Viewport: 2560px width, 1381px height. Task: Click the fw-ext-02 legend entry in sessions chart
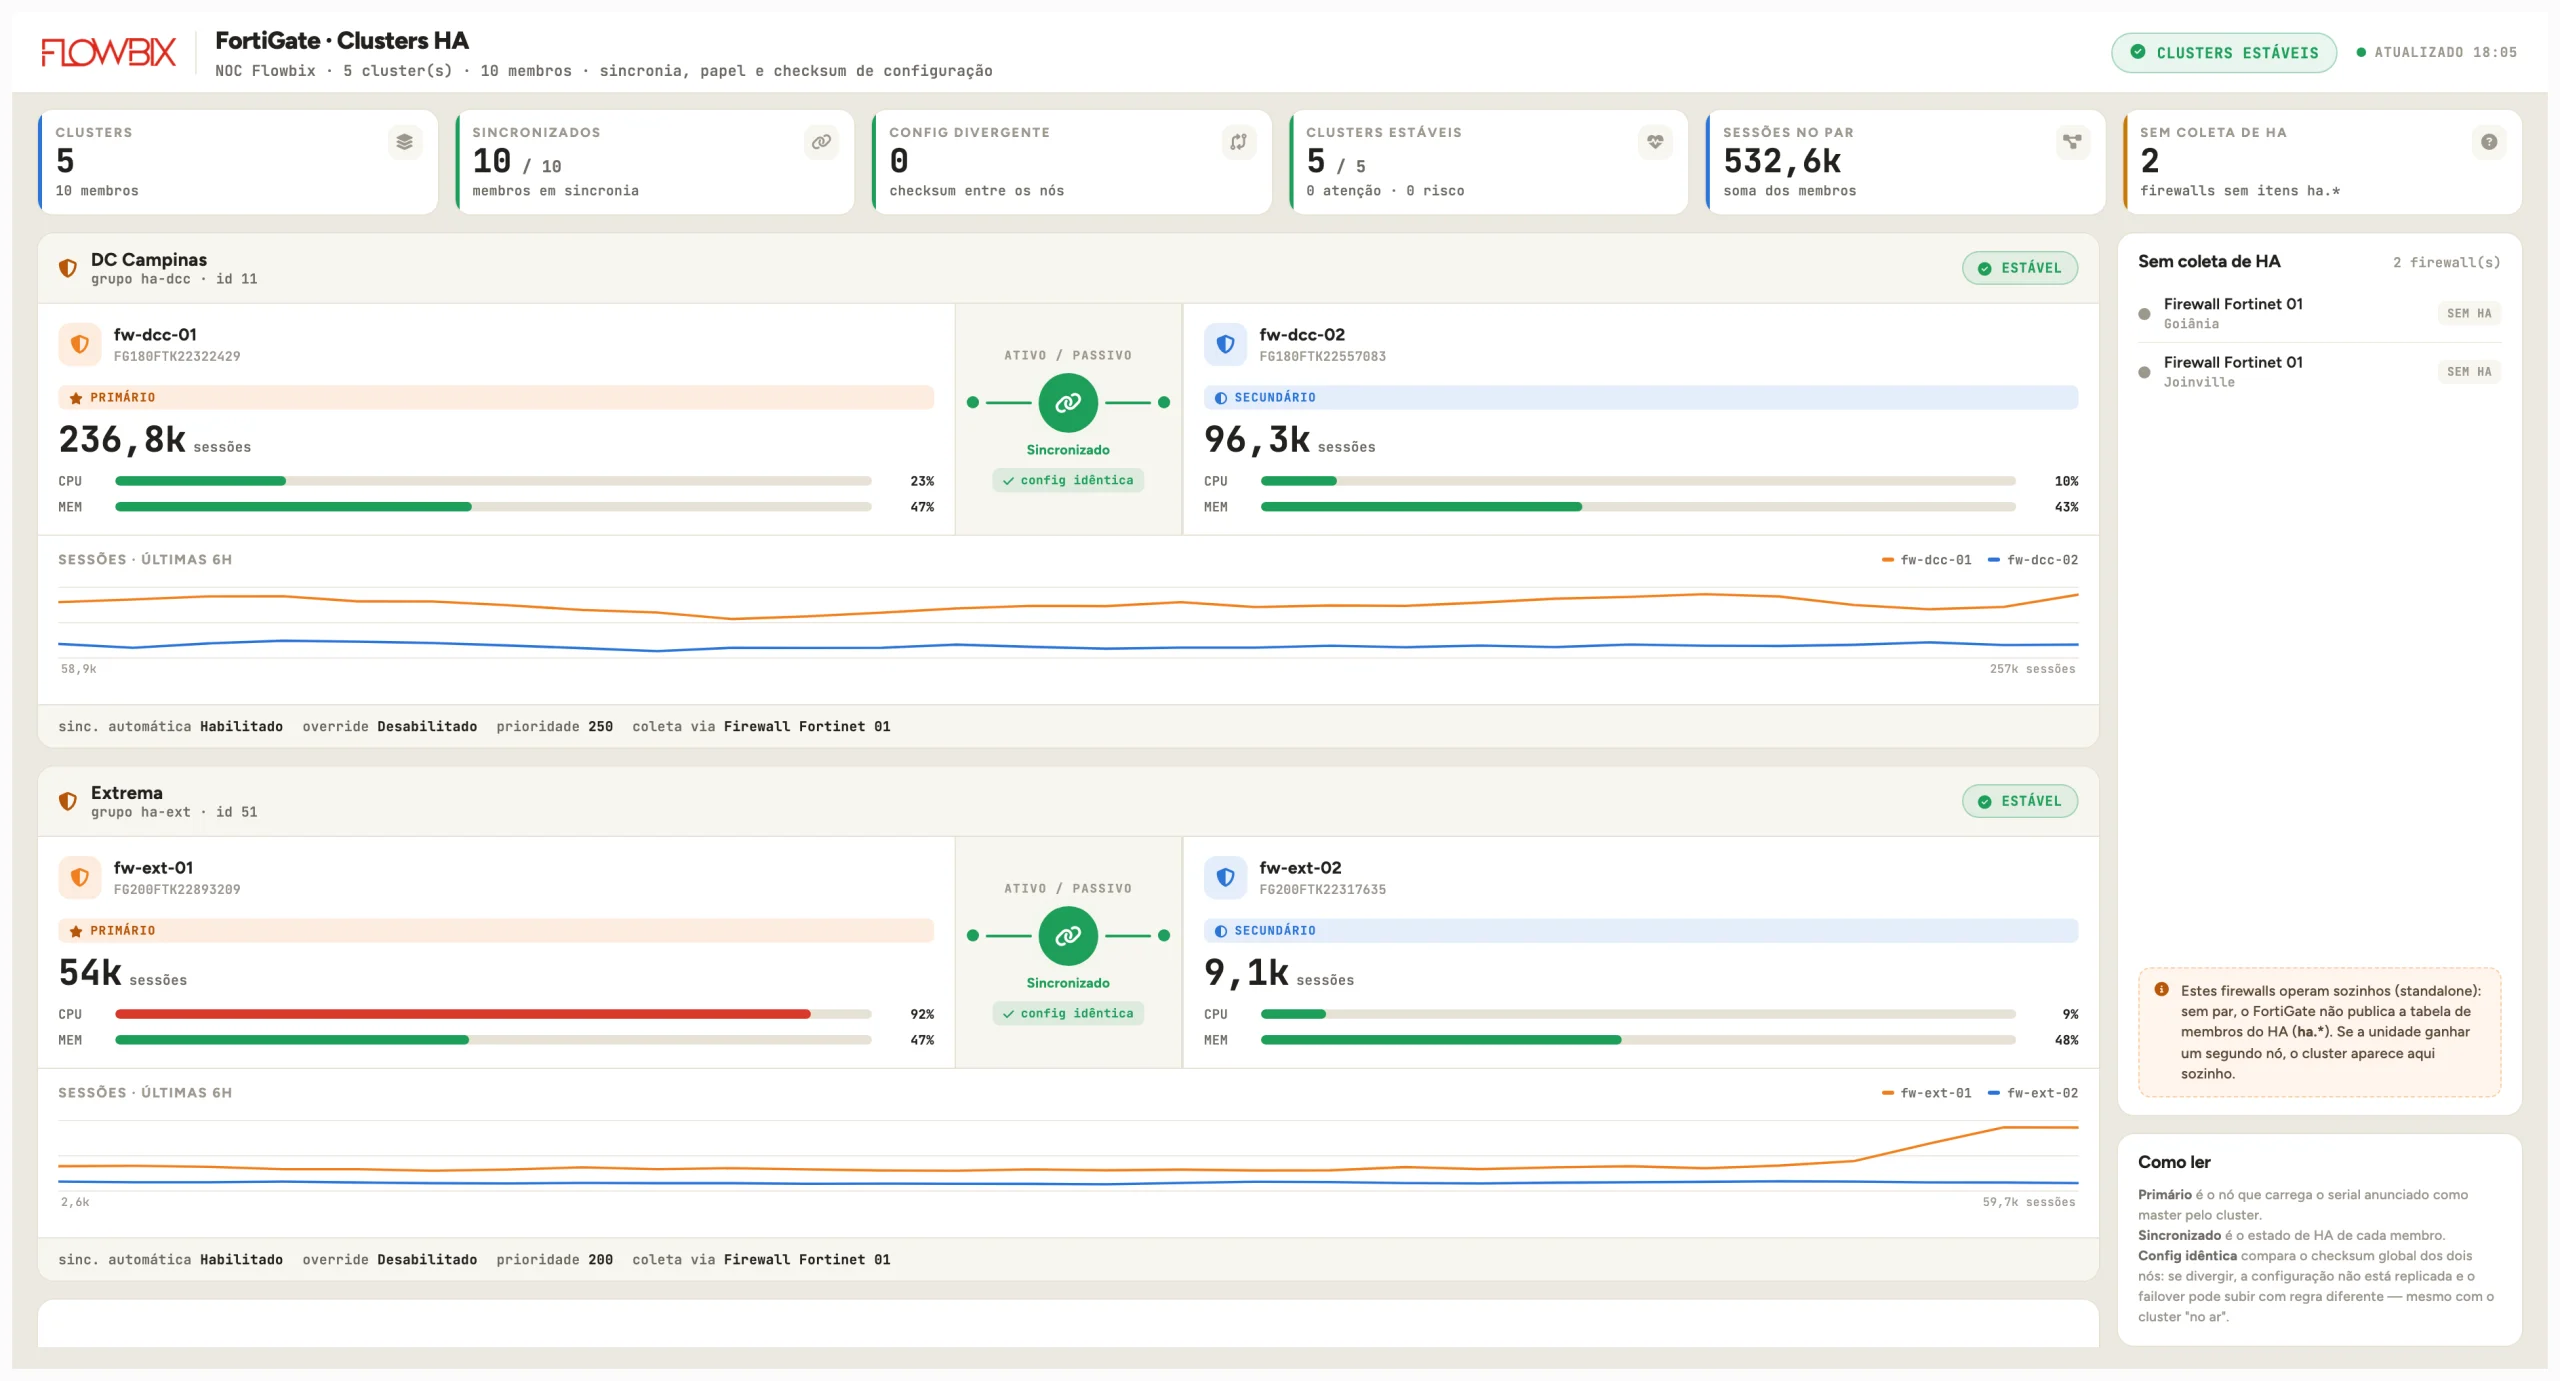point(2033,1093)
